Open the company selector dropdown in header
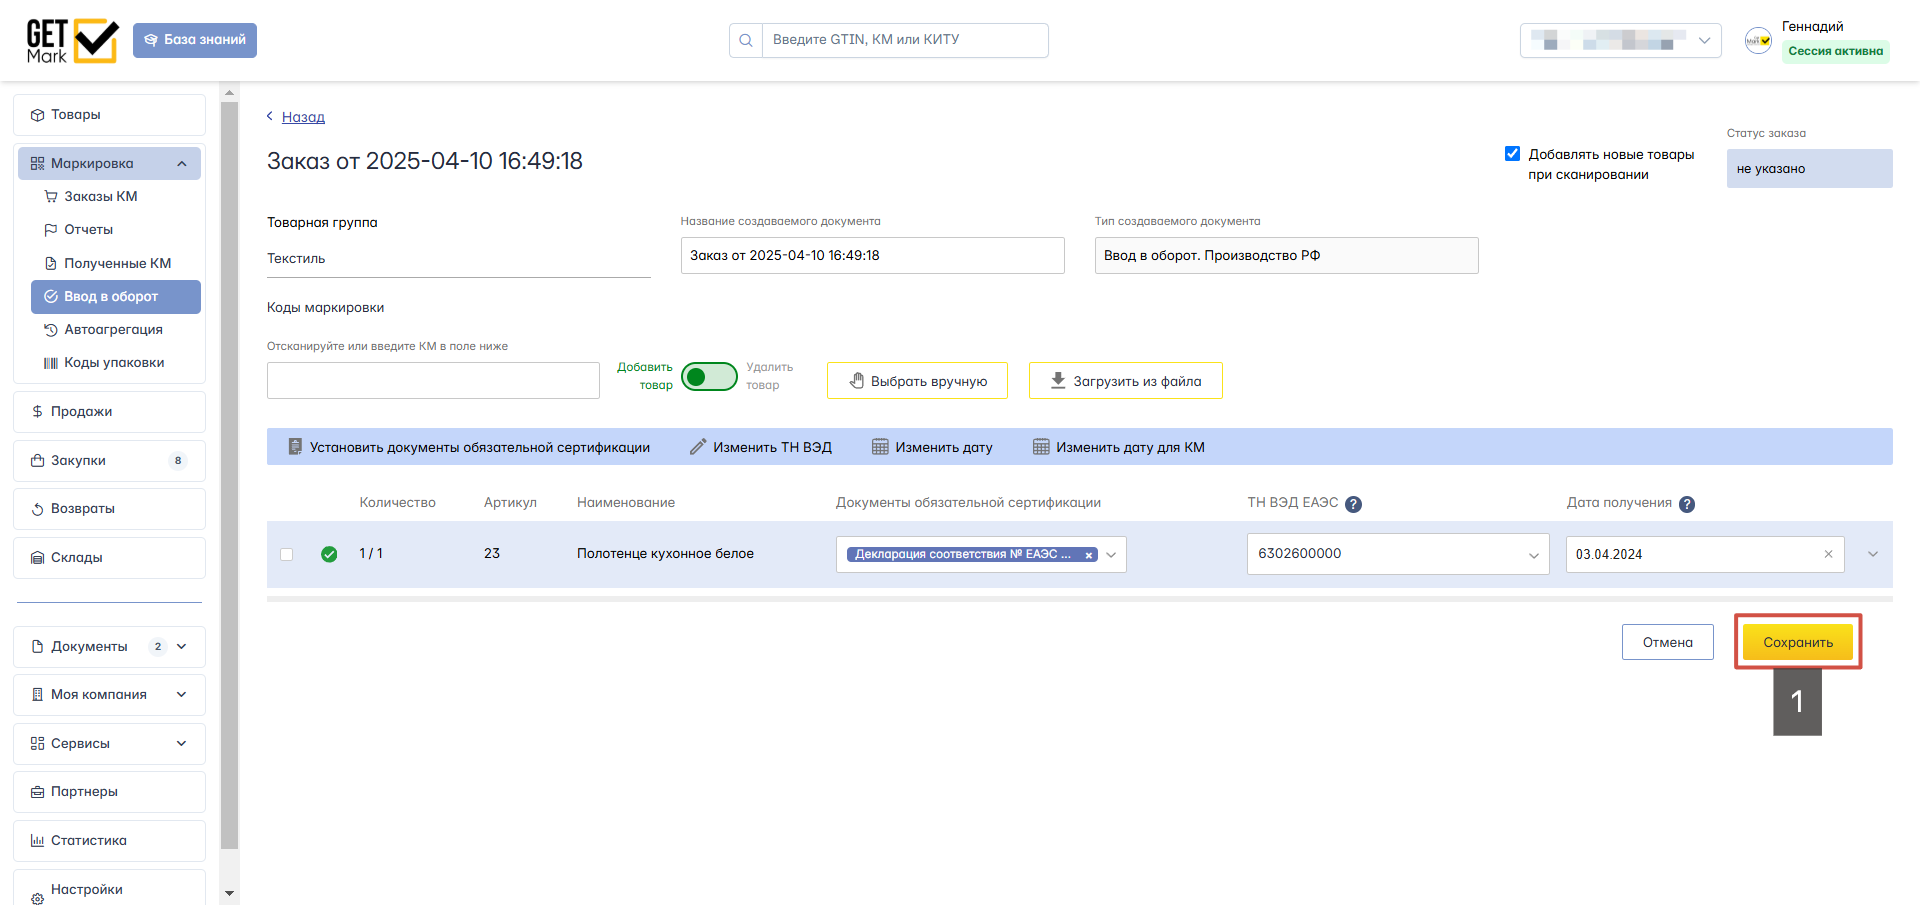 coord(1620,40)
